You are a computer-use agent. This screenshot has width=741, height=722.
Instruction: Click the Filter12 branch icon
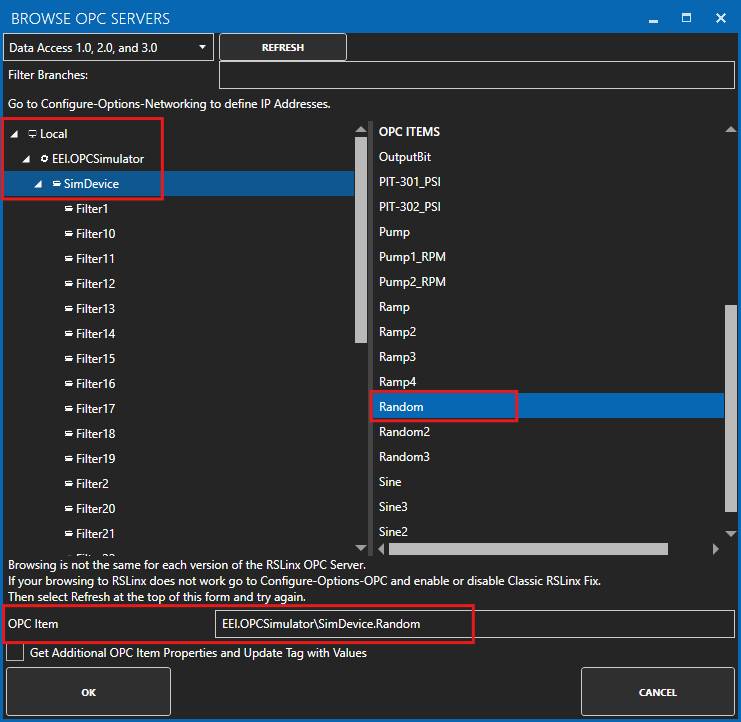69,284
